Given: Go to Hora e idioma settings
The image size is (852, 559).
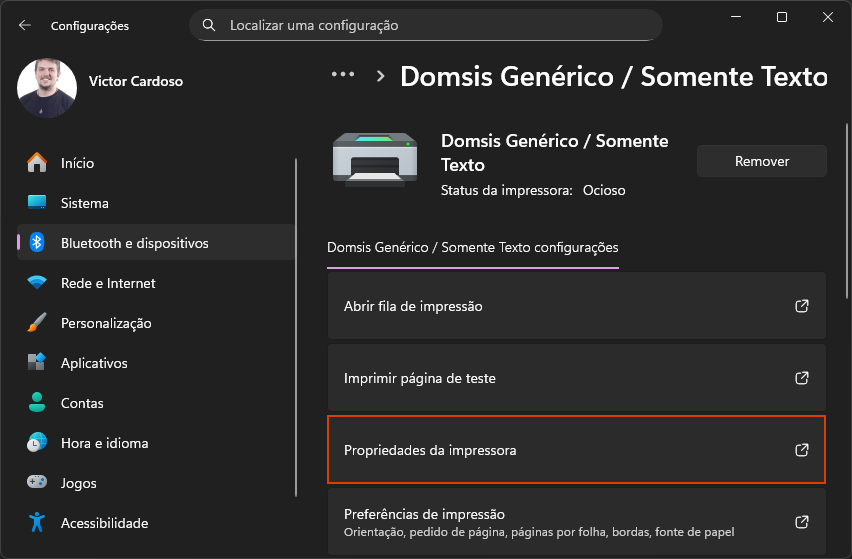Looking at the screenshot, I should (x=104, y=443).
